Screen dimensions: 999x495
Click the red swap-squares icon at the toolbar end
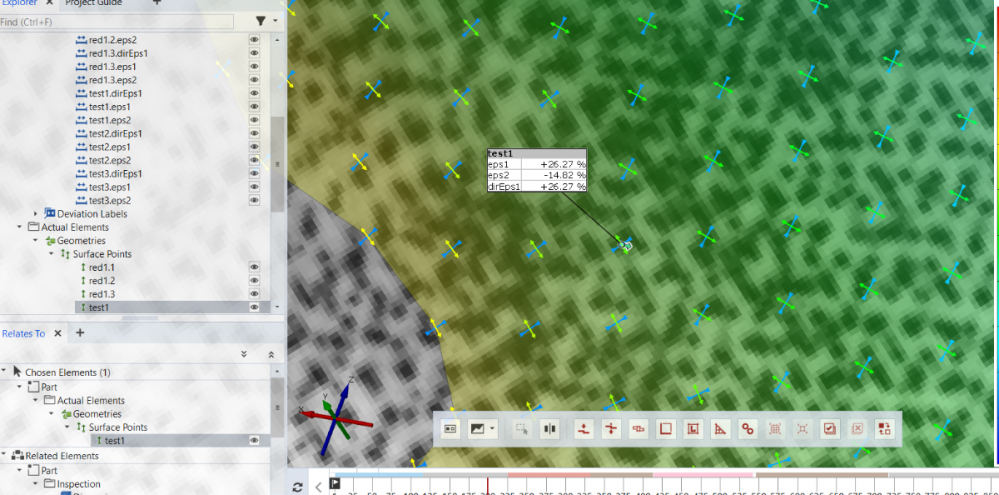click(884, 429)
